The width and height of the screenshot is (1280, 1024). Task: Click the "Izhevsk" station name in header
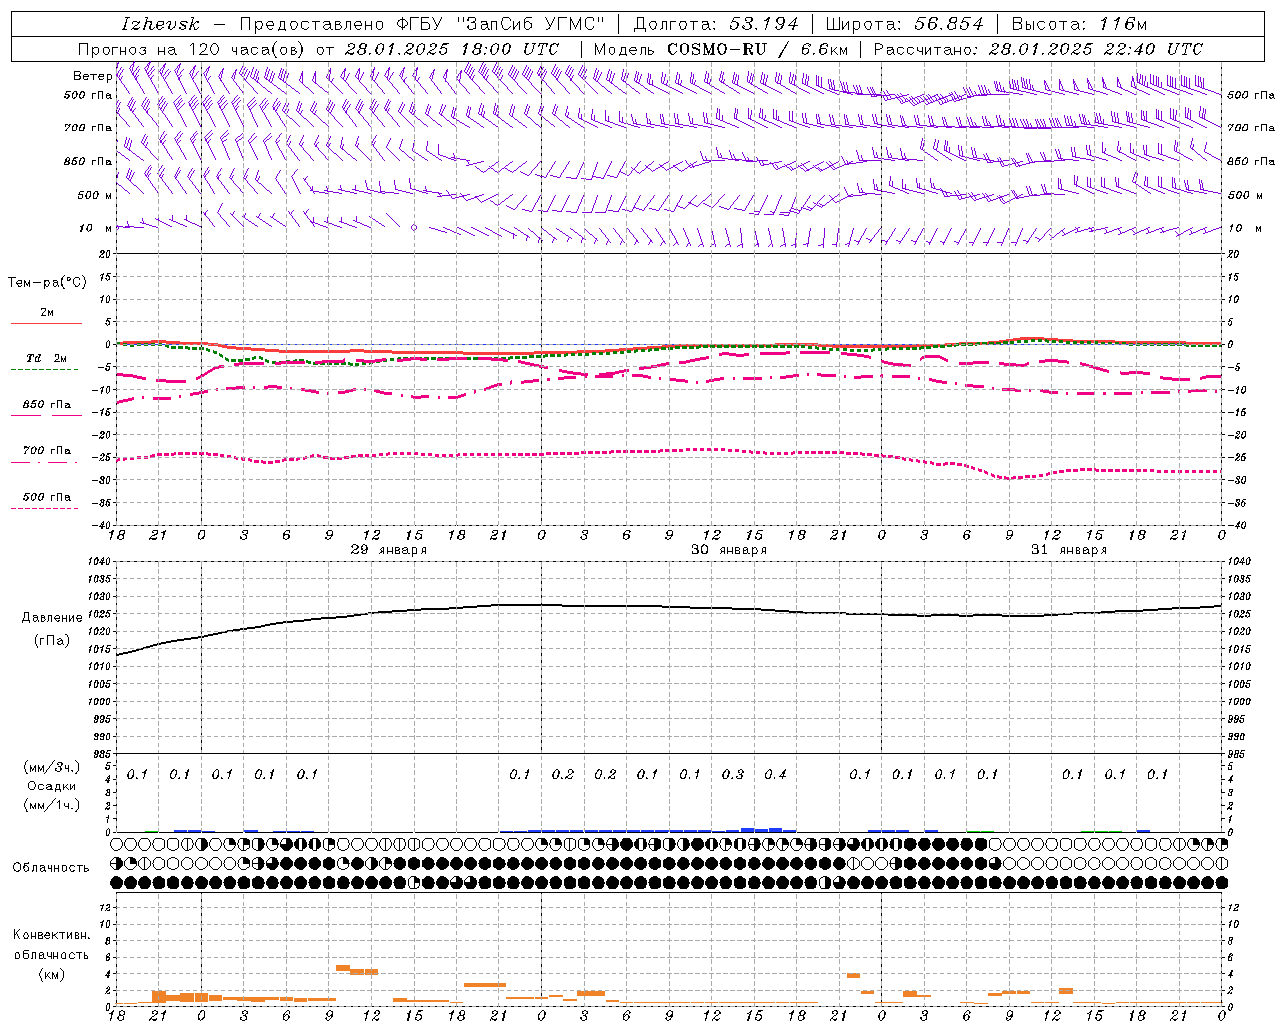tap(160, 24)
